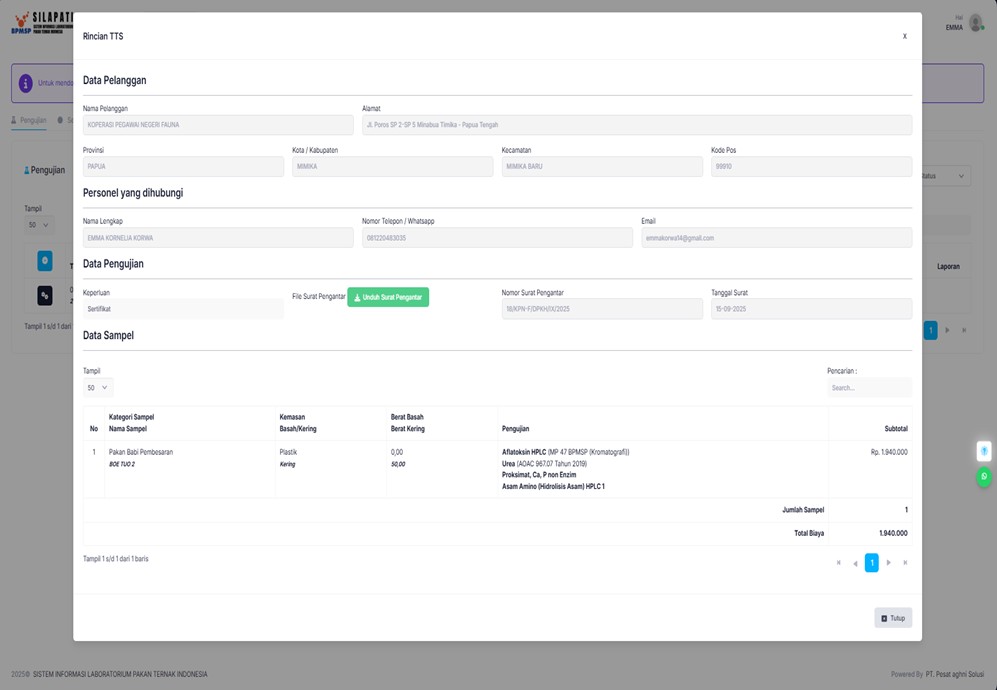
Task: Close the Rincian TTS dialog with X
Action: (904, 36)
